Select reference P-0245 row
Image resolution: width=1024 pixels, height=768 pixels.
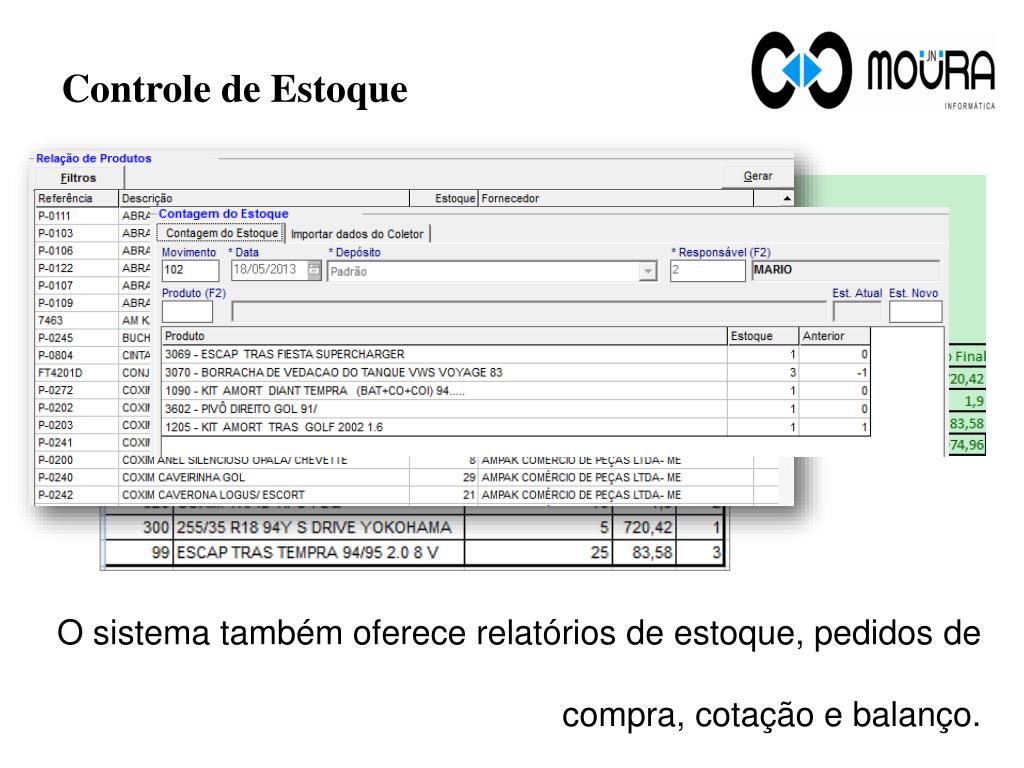click(x=76, y=338)
